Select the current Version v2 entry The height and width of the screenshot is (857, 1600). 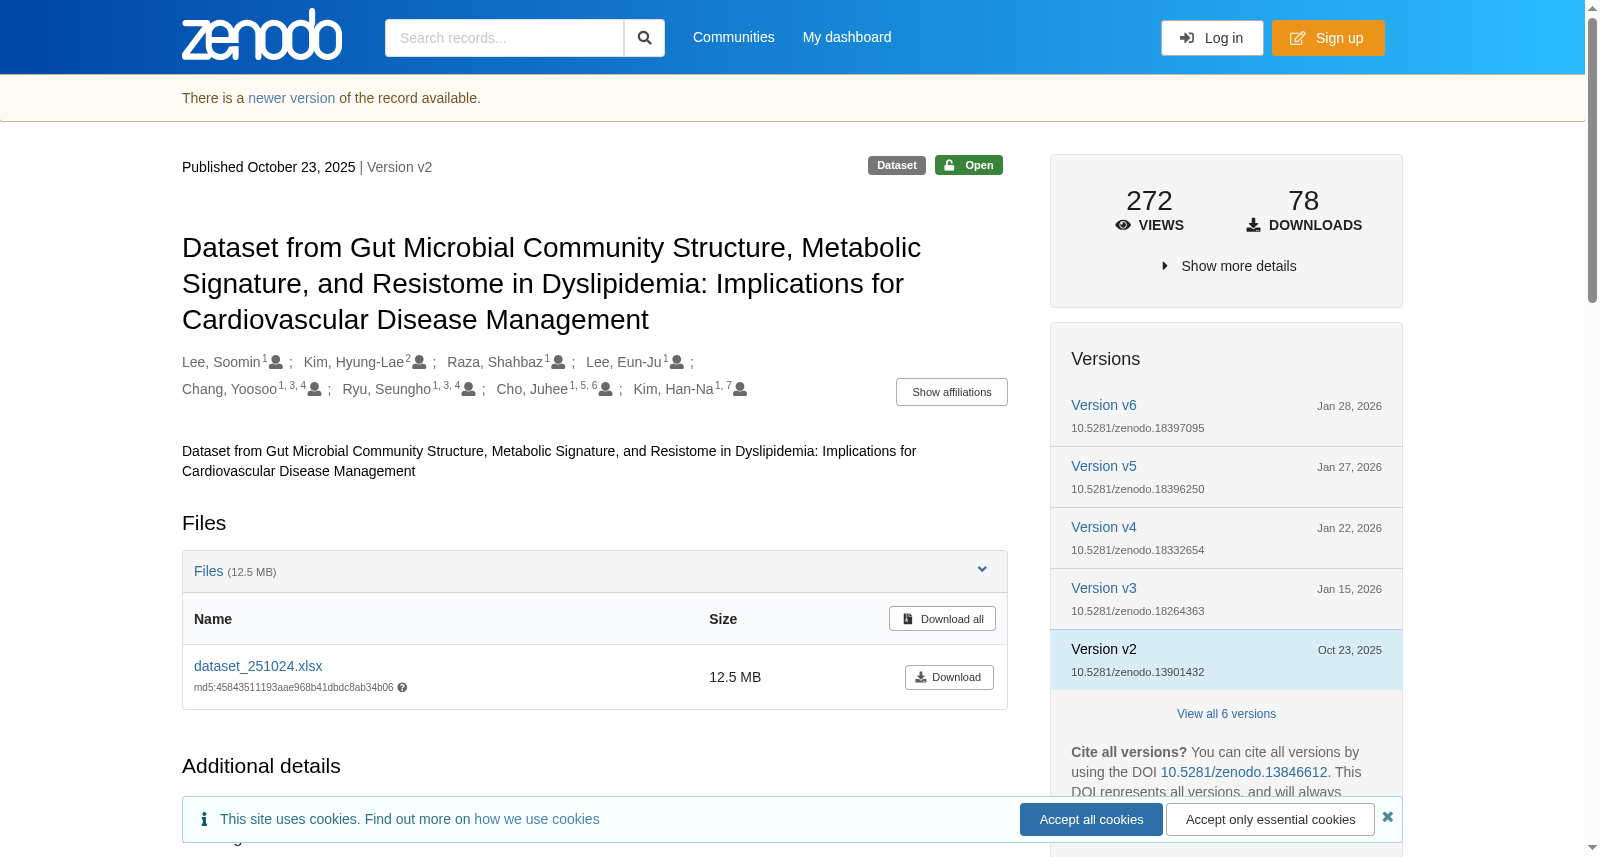(1226, 660)
